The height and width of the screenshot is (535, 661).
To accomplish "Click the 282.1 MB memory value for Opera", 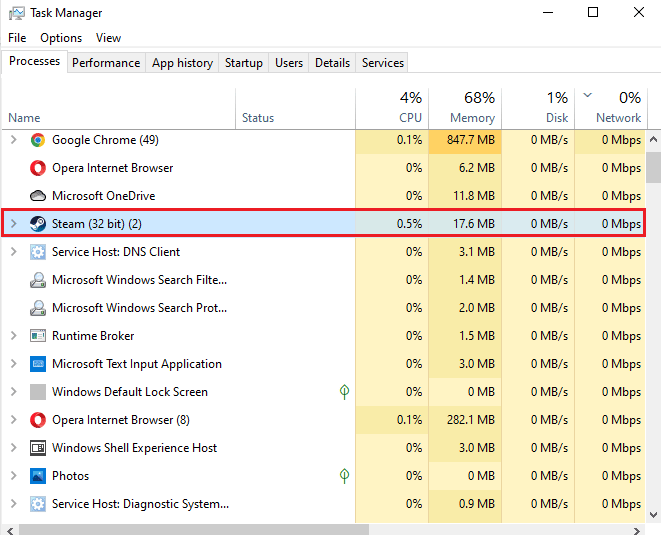I will [470, 419].
